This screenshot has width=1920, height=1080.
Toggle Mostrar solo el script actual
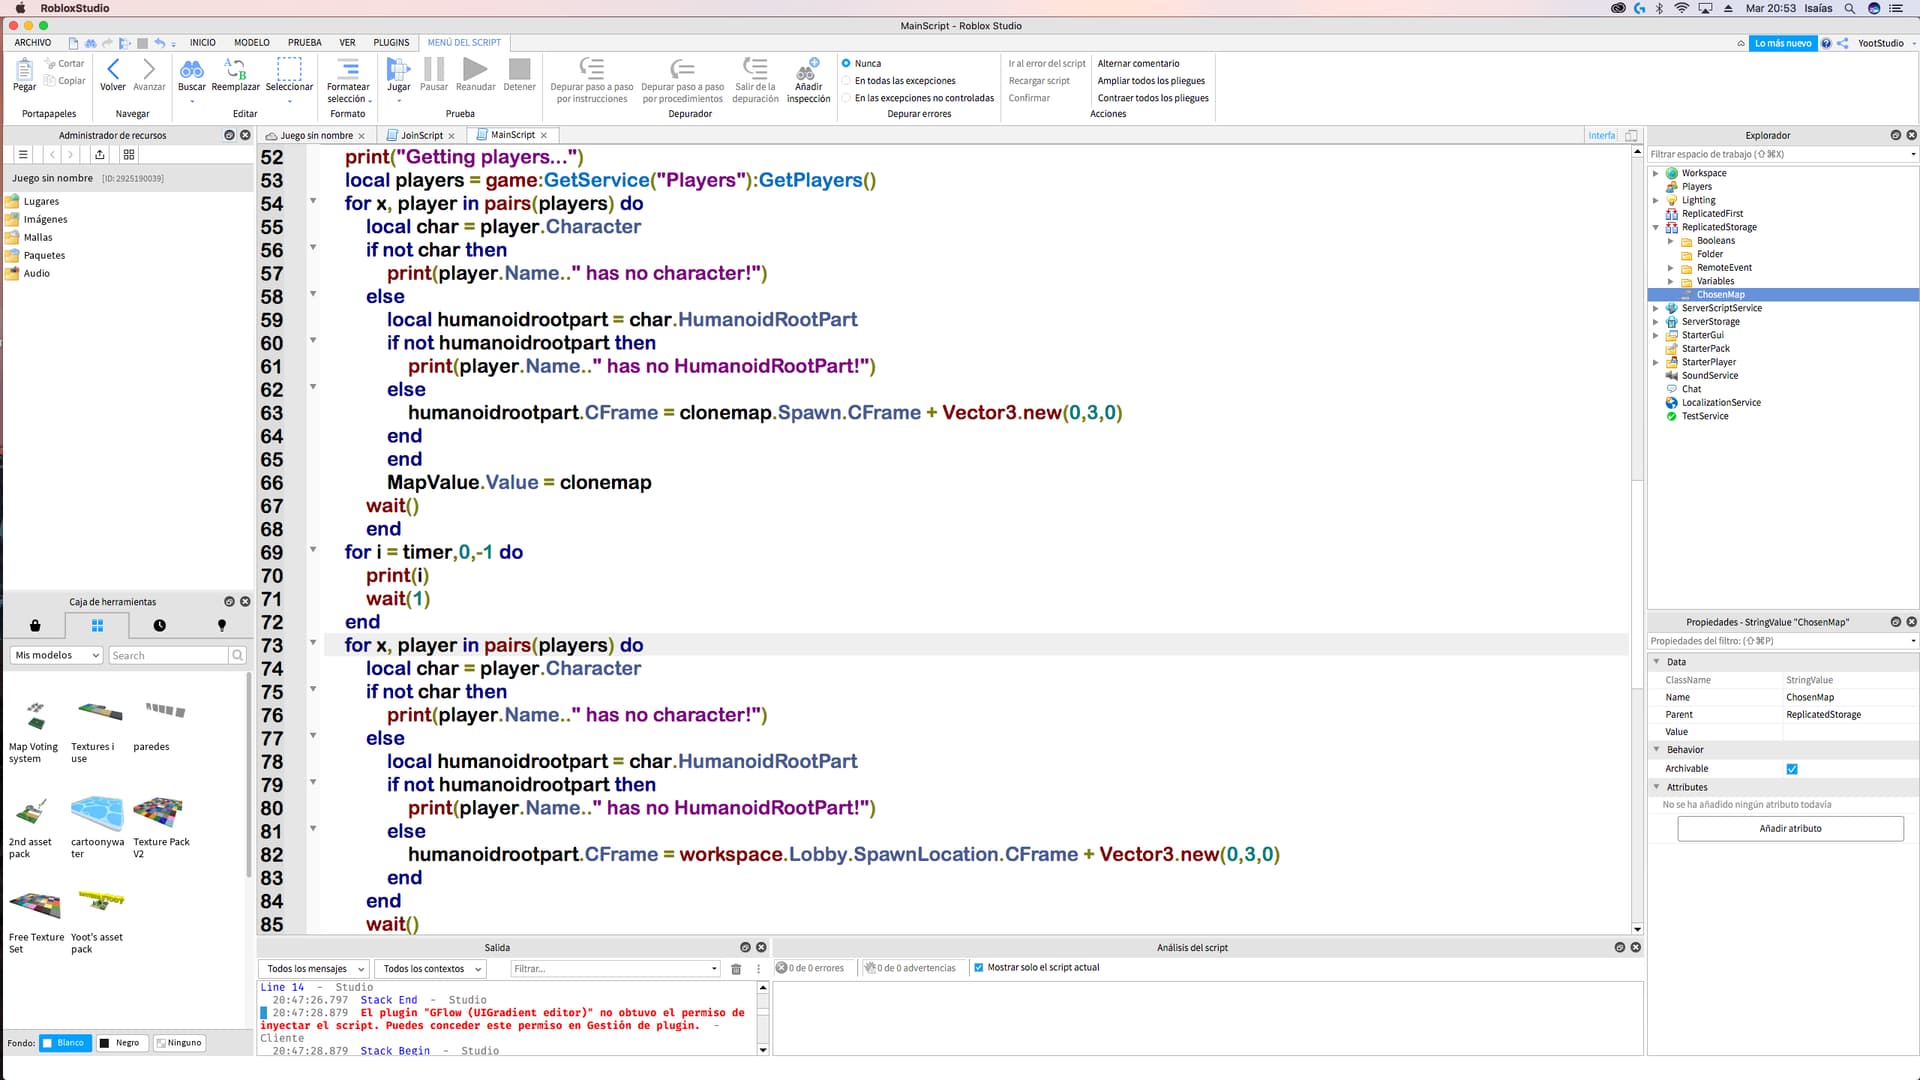pos(979,968)
